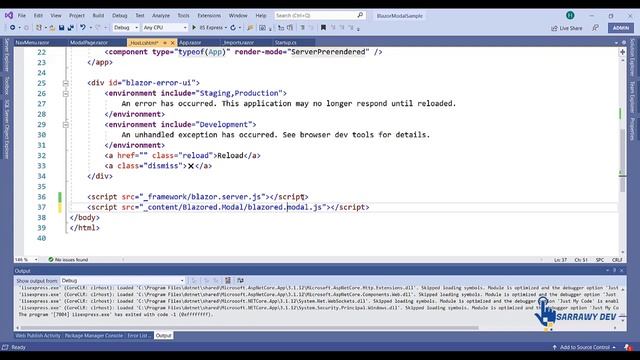The image size is (640, 360).
Task: Open the Show output from dropdown
Action: [122, 280]
